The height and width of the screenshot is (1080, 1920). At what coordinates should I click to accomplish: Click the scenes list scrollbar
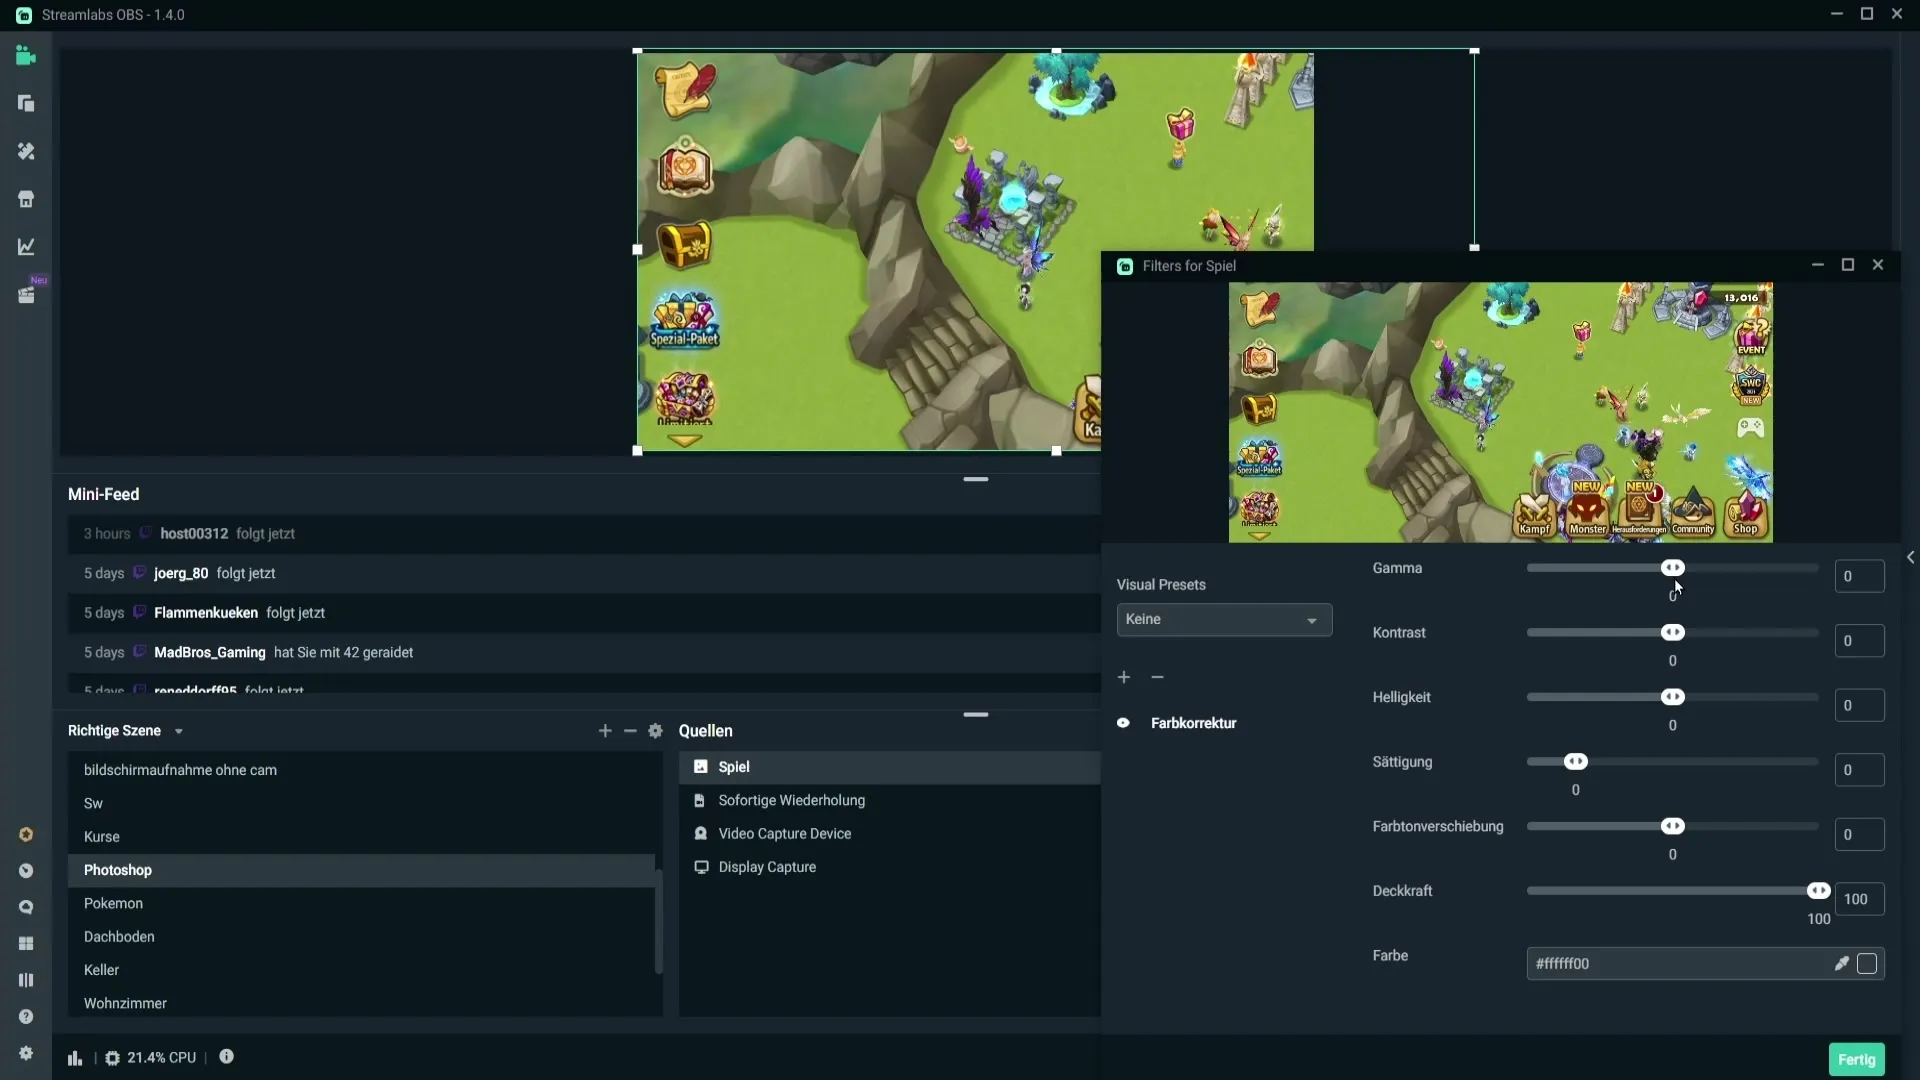(658, 920)
